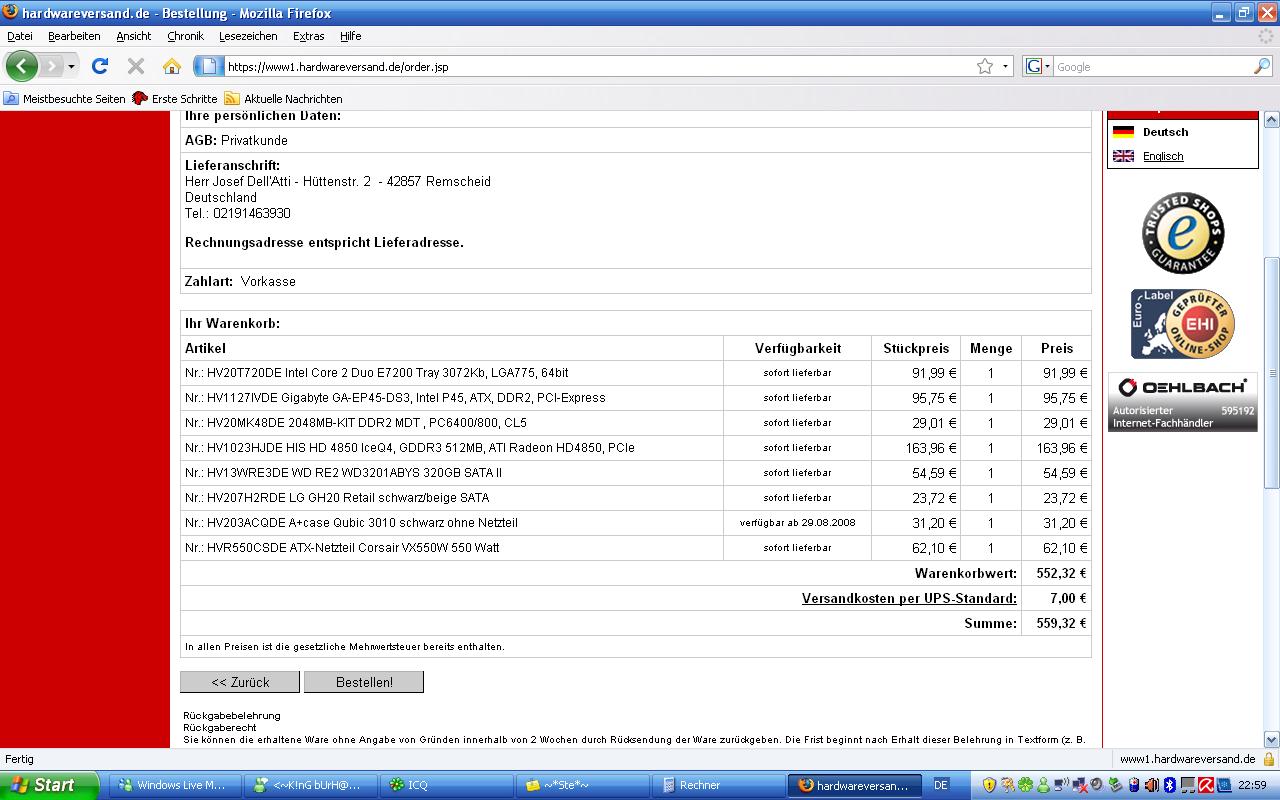1280x800 pixels.
Task: Go back with the browser back arrow
Action: point(22,66)
